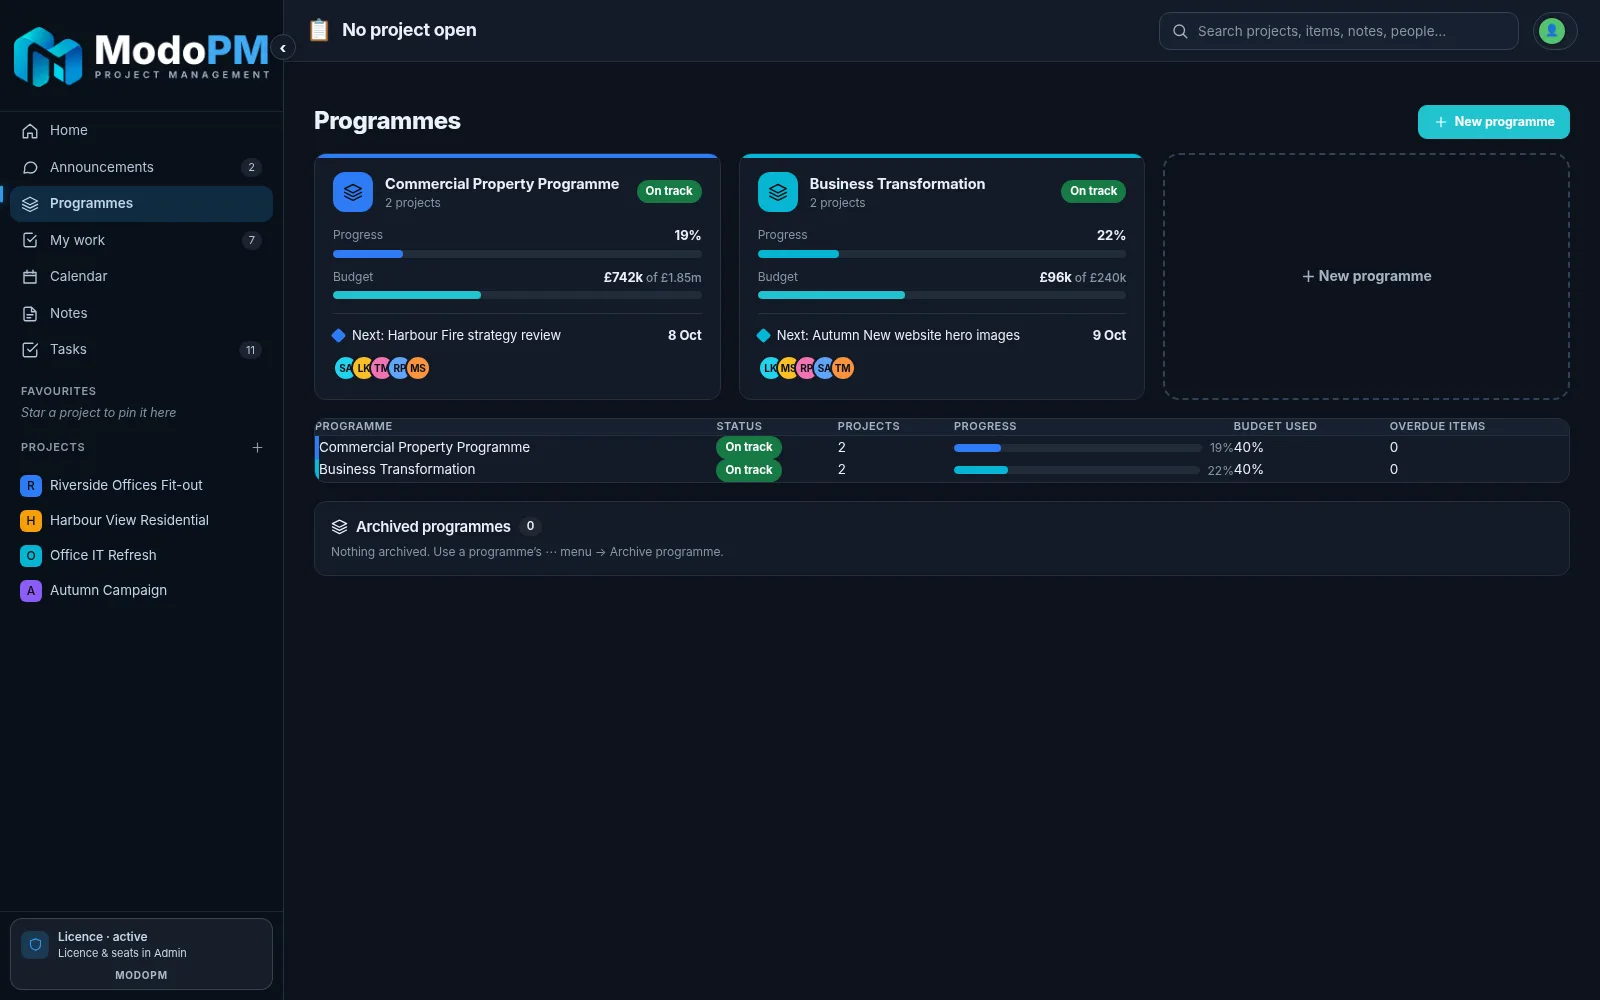Add a project with the plus icon

257,448
